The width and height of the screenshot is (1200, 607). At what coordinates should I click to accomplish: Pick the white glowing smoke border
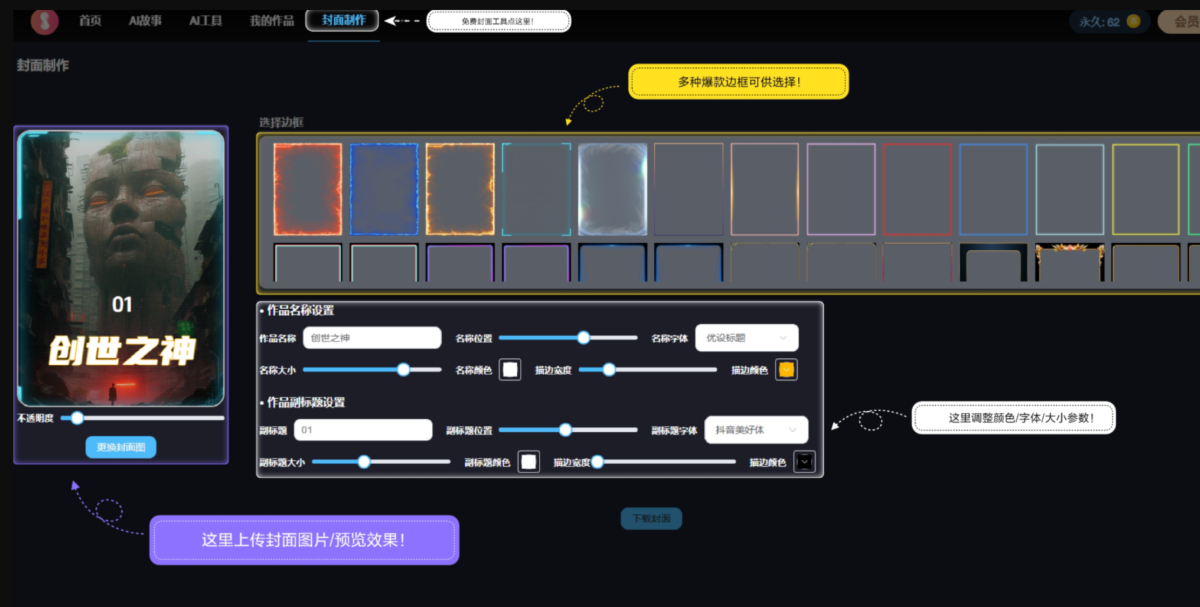coord(612,189)
